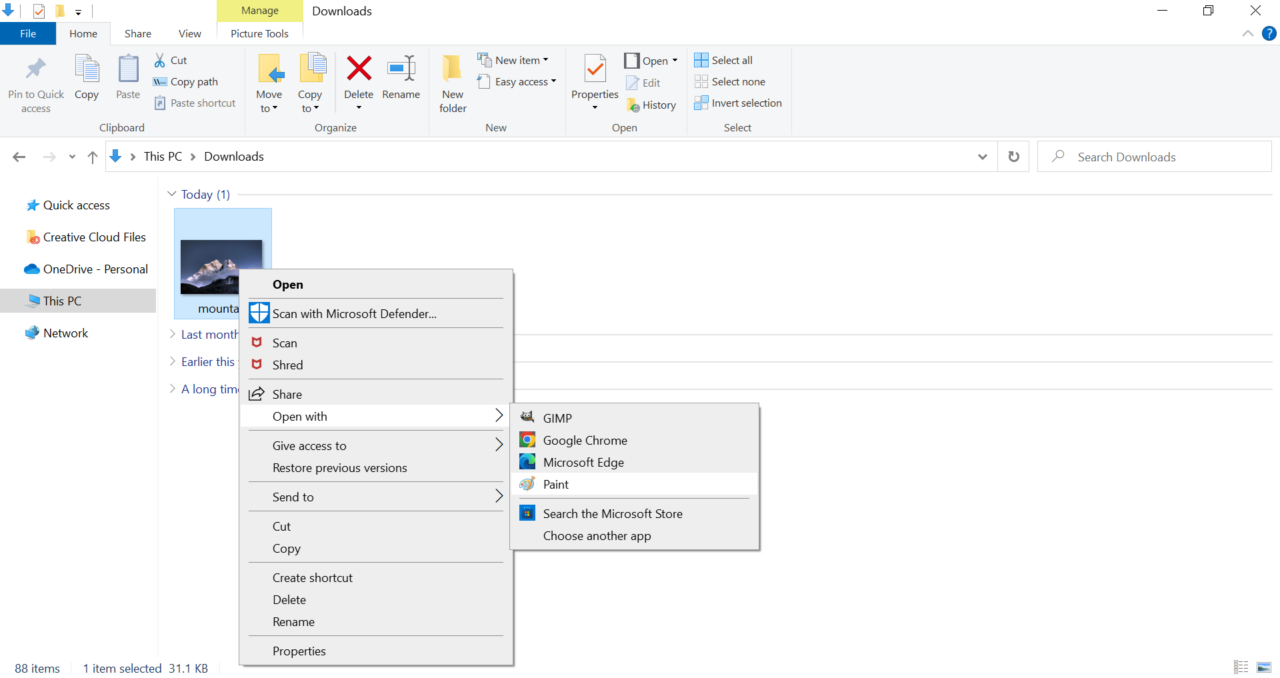1280x678 pixels.
Task: Click Scan with Microsoft Defender option
Action: point(354,314)
